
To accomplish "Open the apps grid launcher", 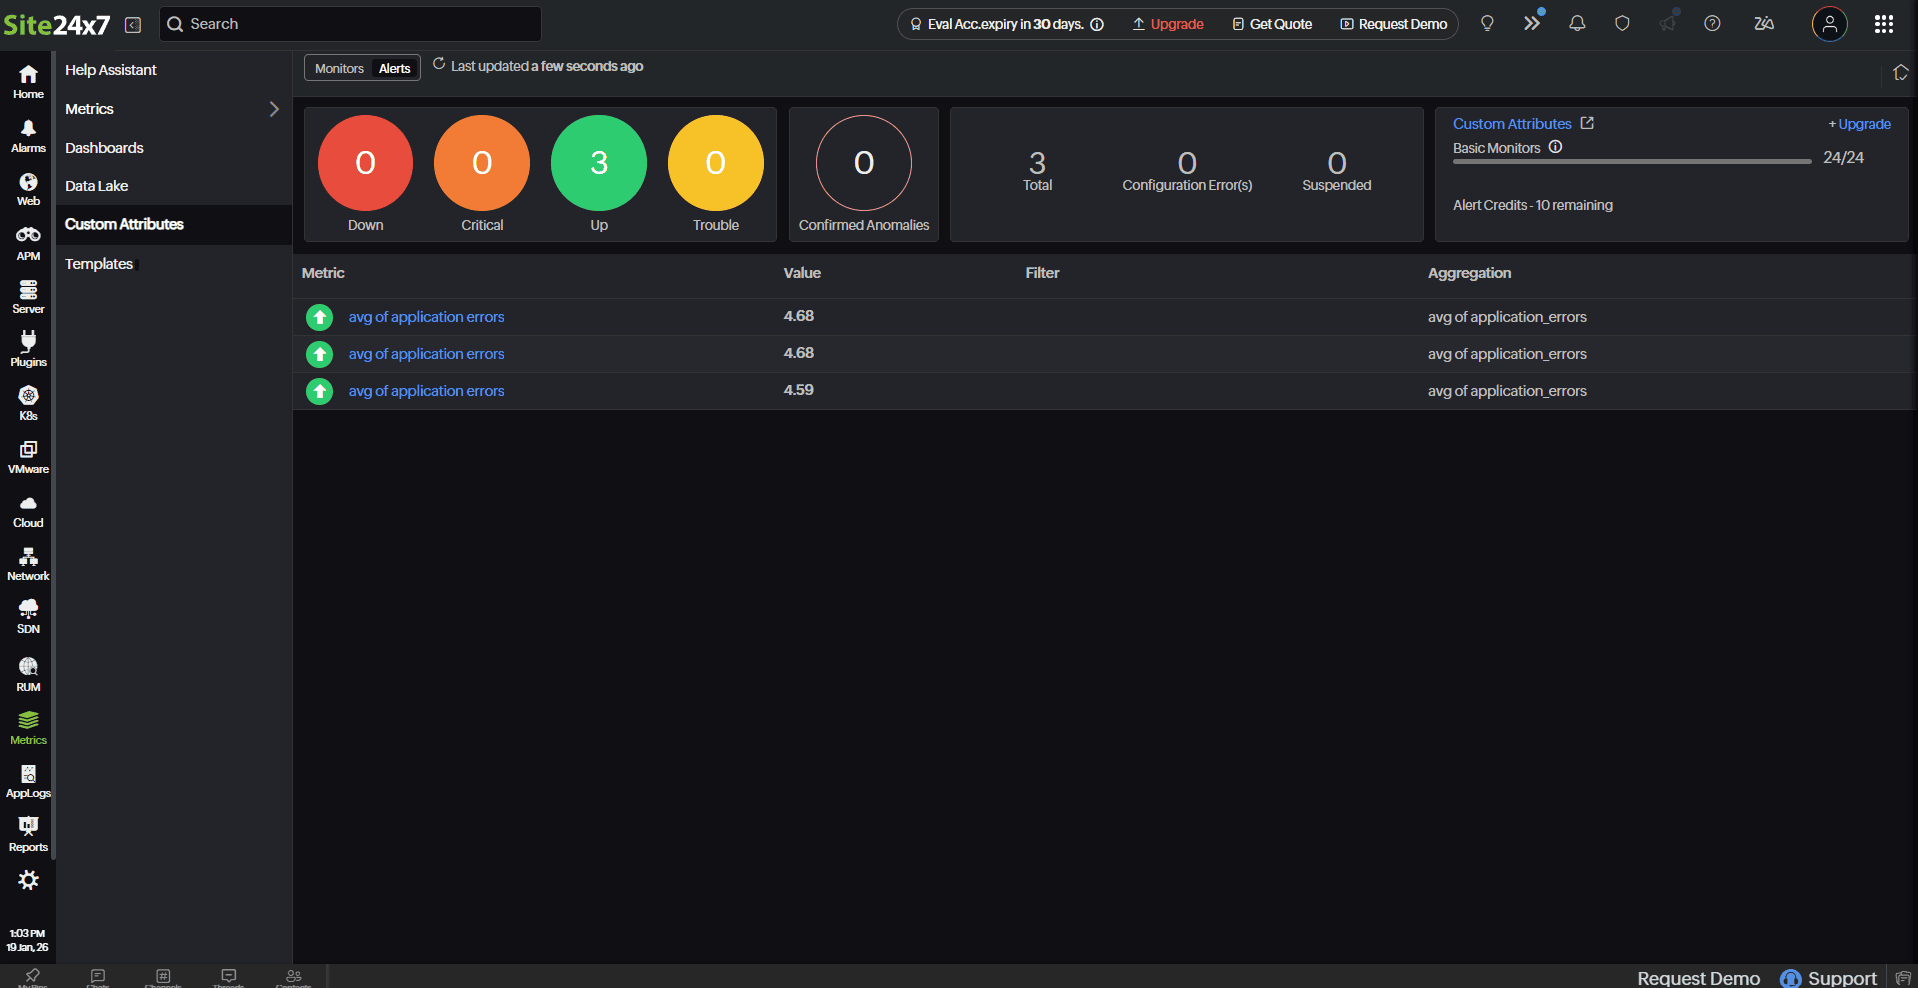I will point(1883,24).
